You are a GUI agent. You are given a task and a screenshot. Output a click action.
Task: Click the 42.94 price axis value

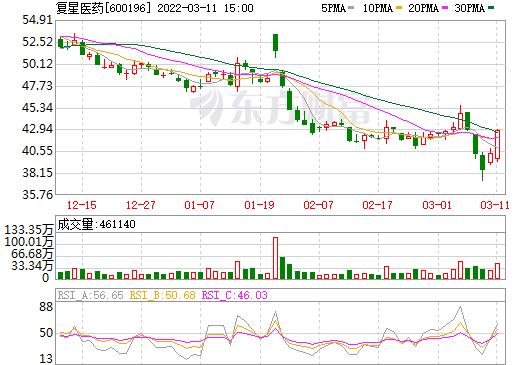pyautogui.click(x=38, y=129)
